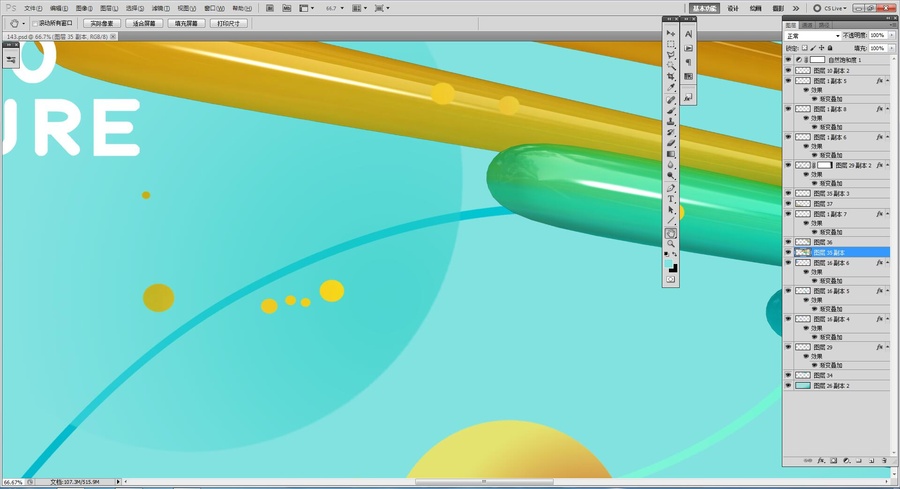
Task: Select the Brush tool
Action: [670, 111]
